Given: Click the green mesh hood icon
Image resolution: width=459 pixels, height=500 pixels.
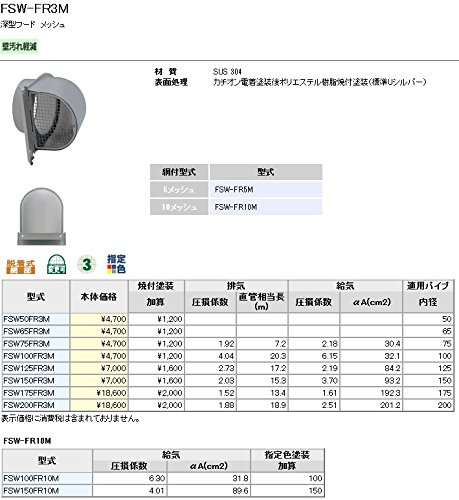Looking at the screenshot, I should (56, 264).
